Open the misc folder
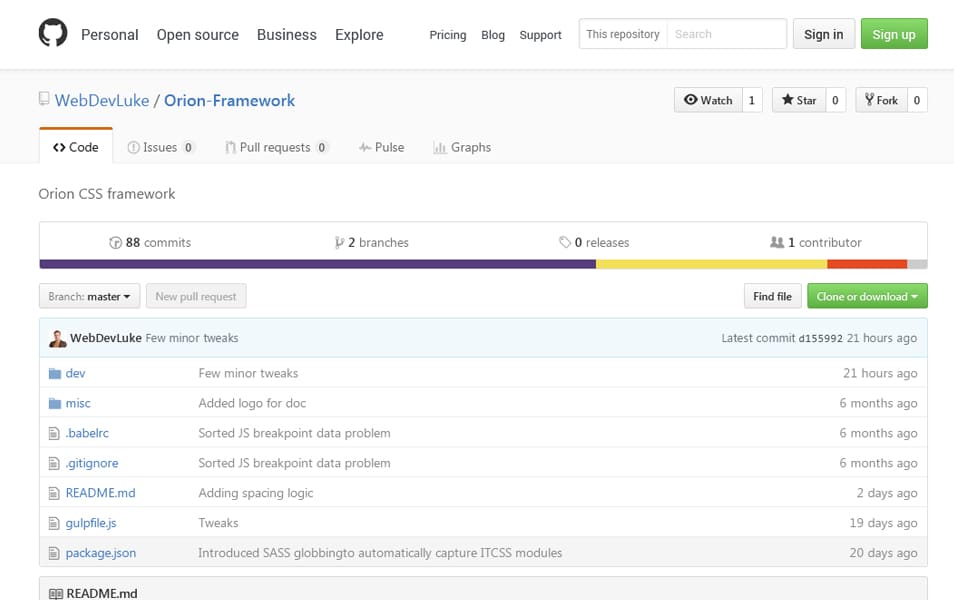 click(x=78, y=403)
